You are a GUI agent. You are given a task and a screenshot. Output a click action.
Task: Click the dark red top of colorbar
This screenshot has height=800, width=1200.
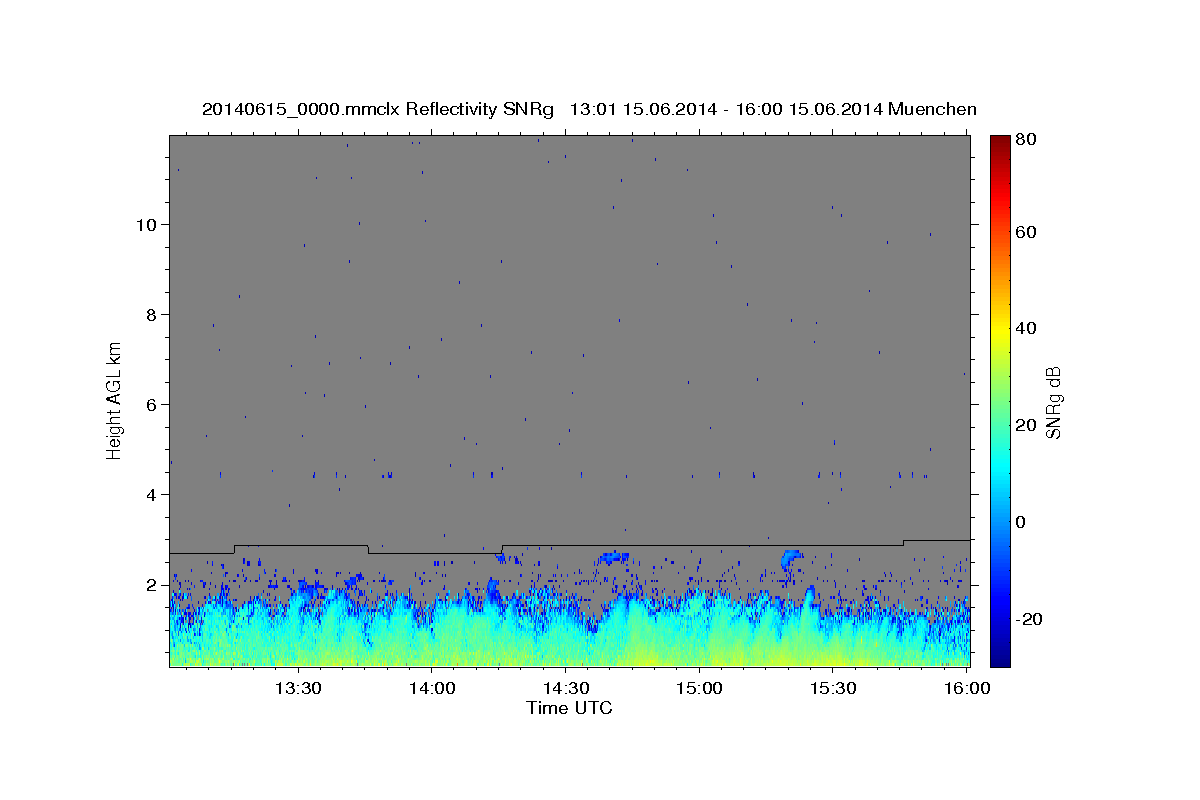[1000, 145]
